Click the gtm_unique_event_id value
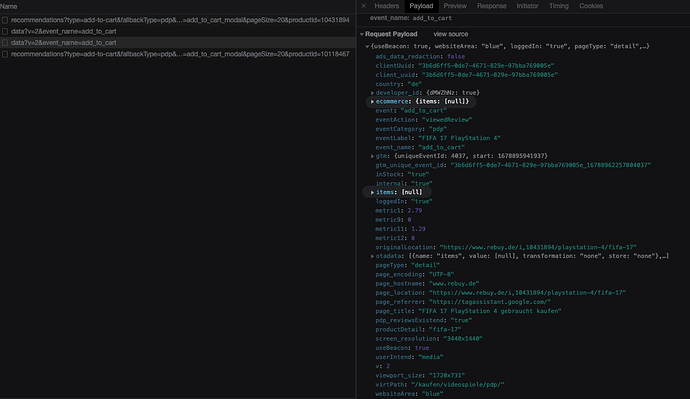Screen dimensions: 690x399 tap(551, 165)
